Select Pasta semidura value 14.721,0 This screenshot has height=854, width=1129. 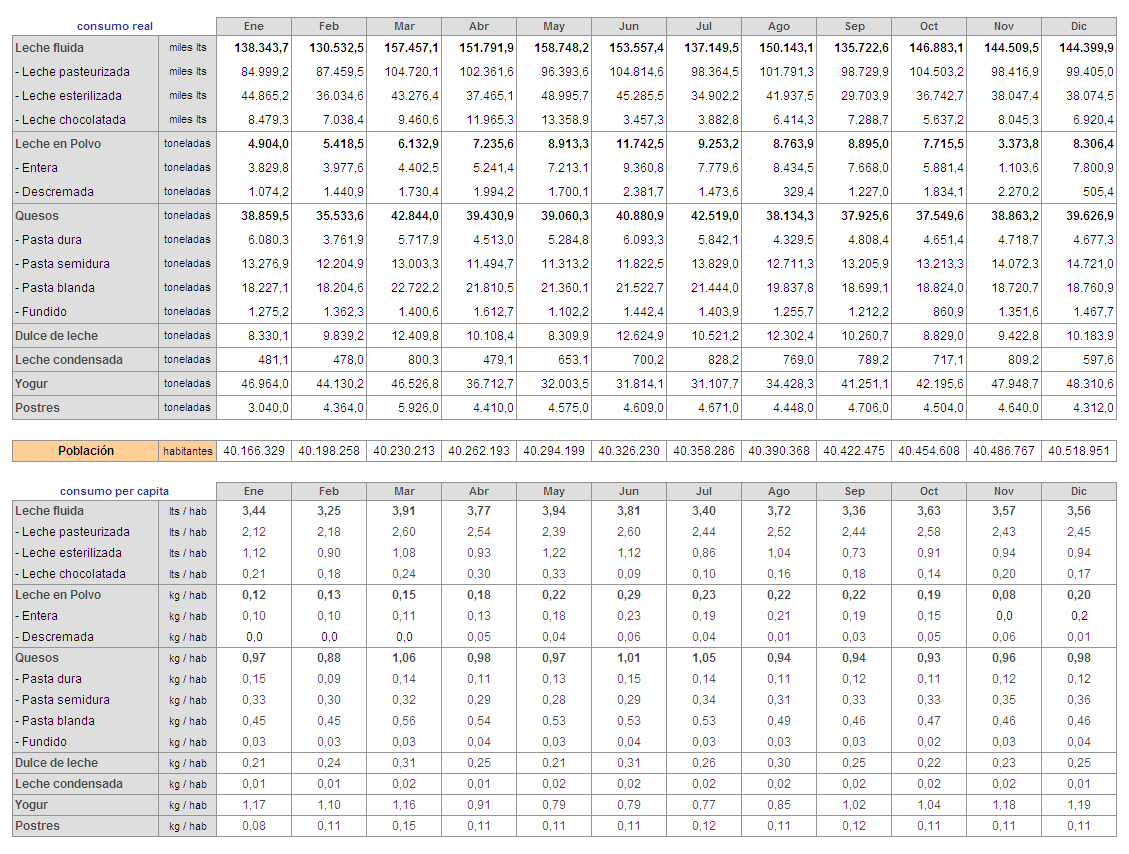coord(1089,264)
